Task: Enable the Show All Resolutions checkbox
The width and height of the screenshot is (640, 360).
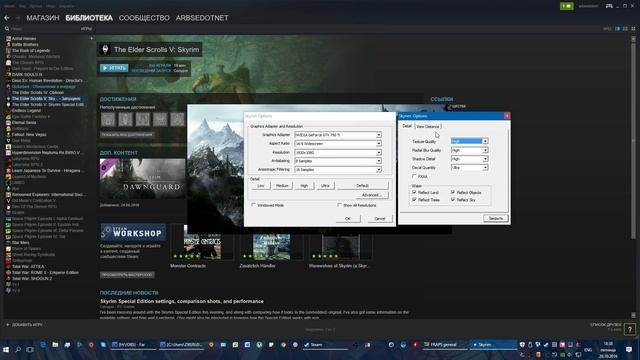Action: [339, 205]
